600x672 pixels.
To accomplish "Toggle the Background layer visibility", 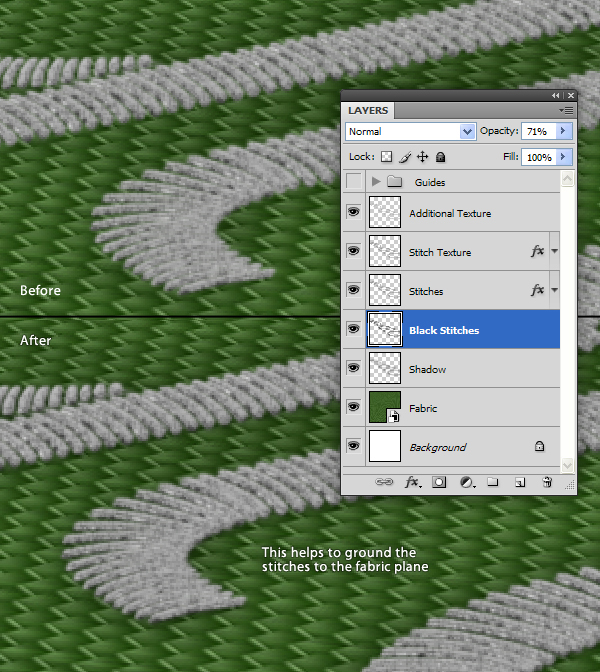I will coord(354,446).
